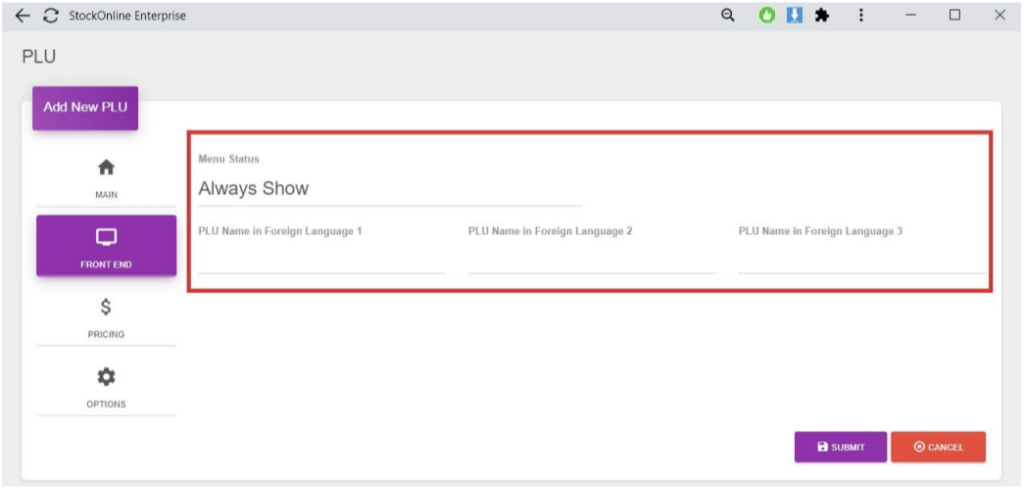Switch to the Pricing tab
Viewport: 1024px width, 488px height.
point(106,317)
